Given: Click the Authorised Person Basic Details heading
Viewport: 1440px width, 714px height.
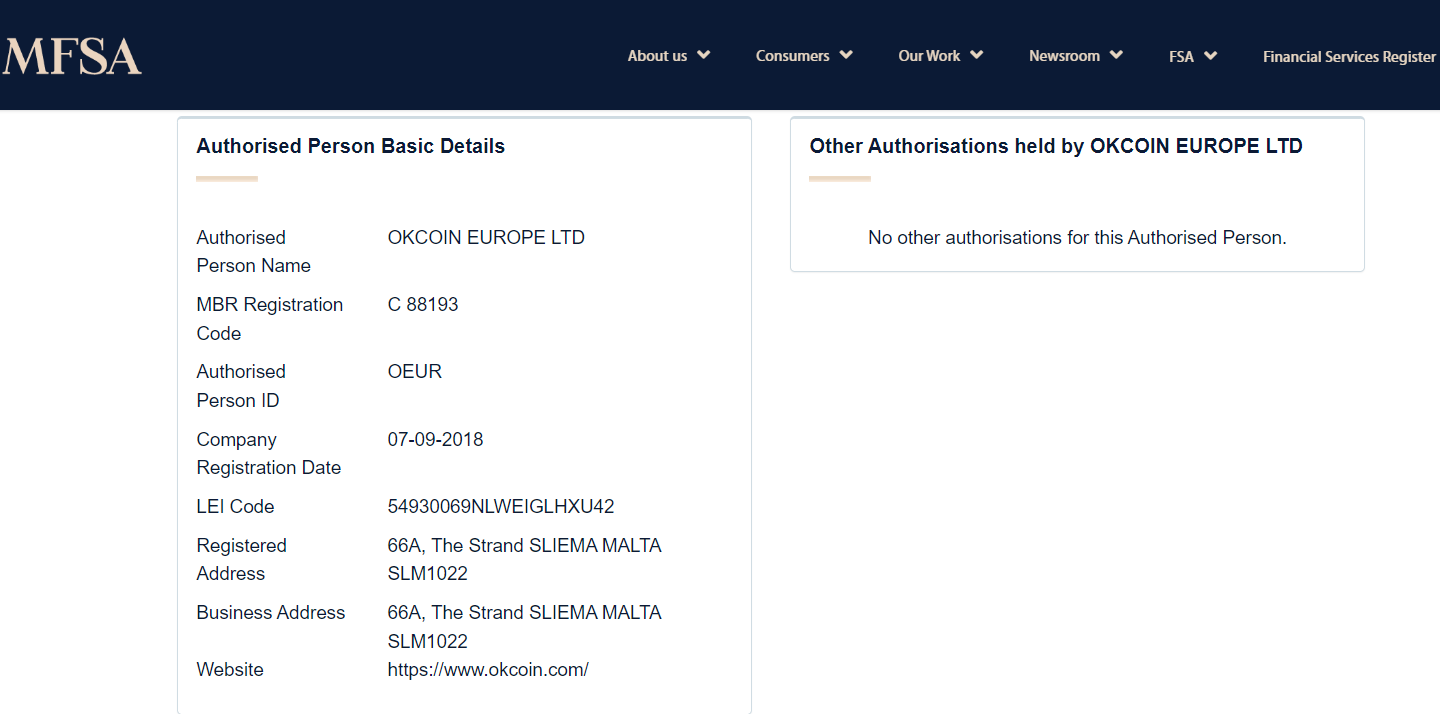Looking at the screenshot, I should pyautogui.click(x=351, y=146).
